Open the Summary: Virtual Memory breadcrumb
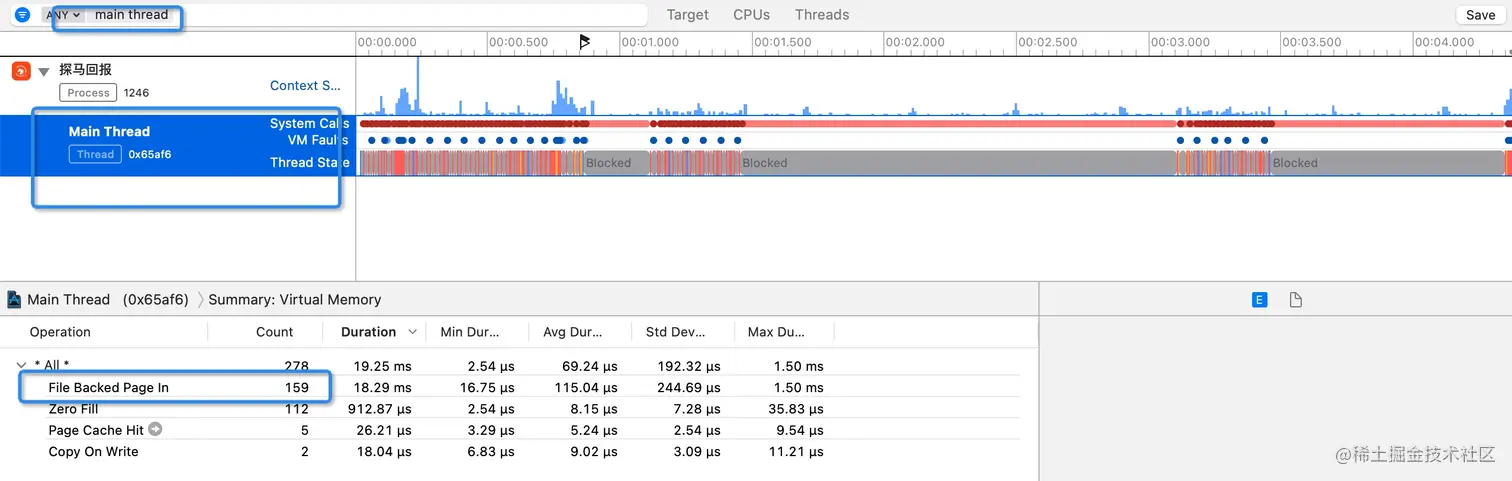This screenshot has width=1512, height=481. click(294, 299)
